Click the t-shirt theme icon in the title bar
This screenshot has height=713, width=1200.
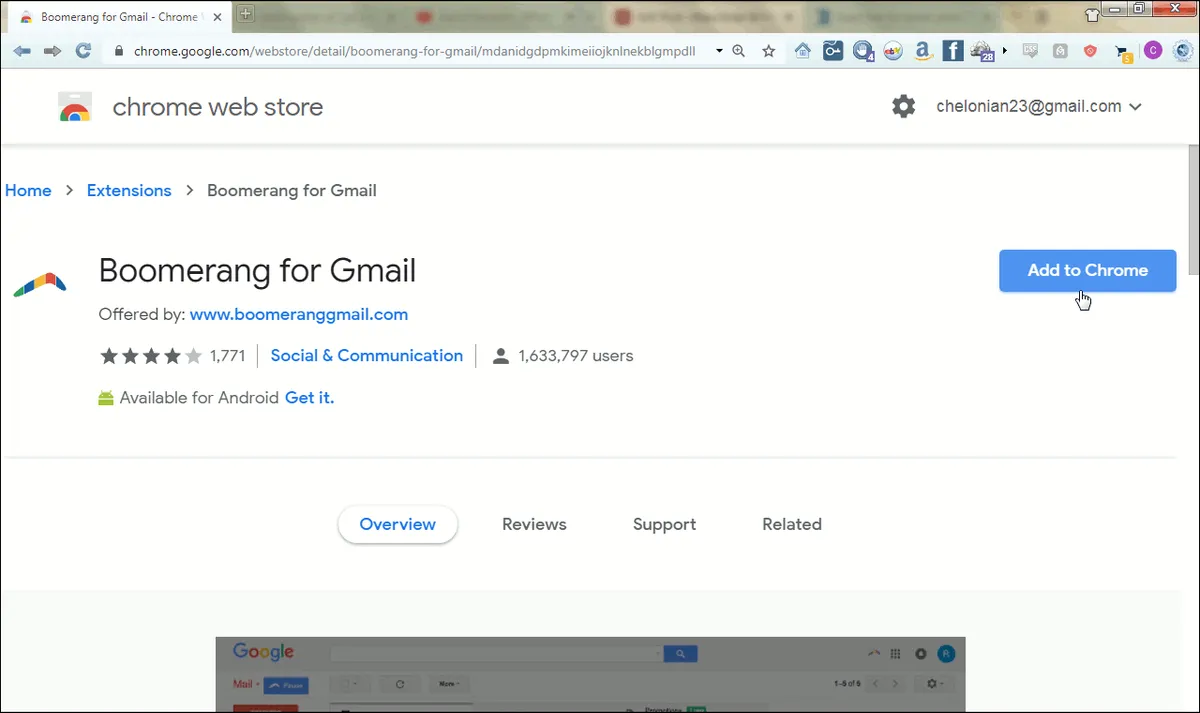1091,15
